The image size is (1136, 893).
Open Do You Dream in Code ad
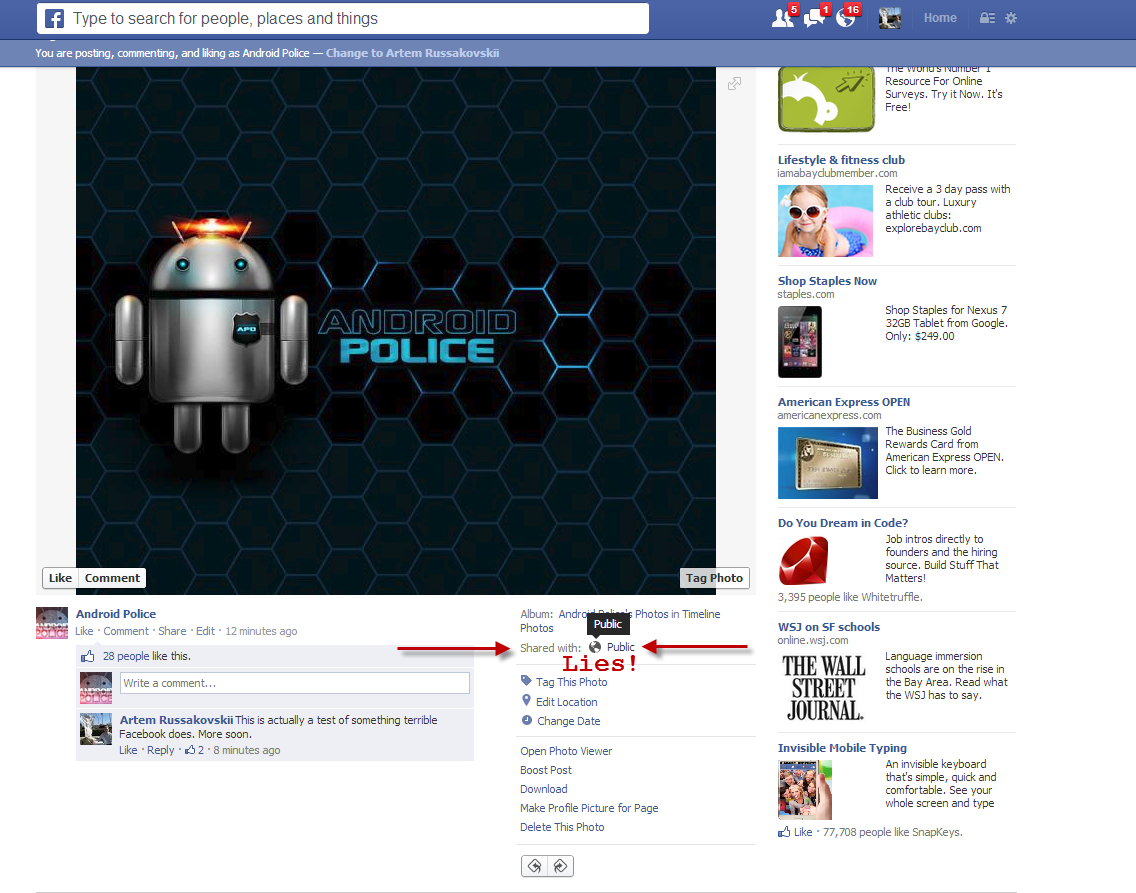pyautogui.click(x=843, y=522)
